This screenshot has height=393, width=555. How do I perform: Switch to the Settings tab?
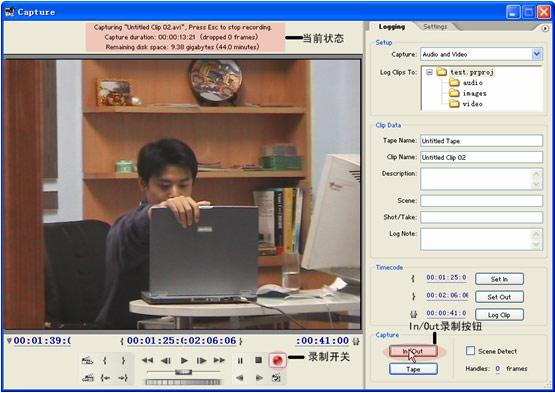pyautogui.click(x=435, y=27)
